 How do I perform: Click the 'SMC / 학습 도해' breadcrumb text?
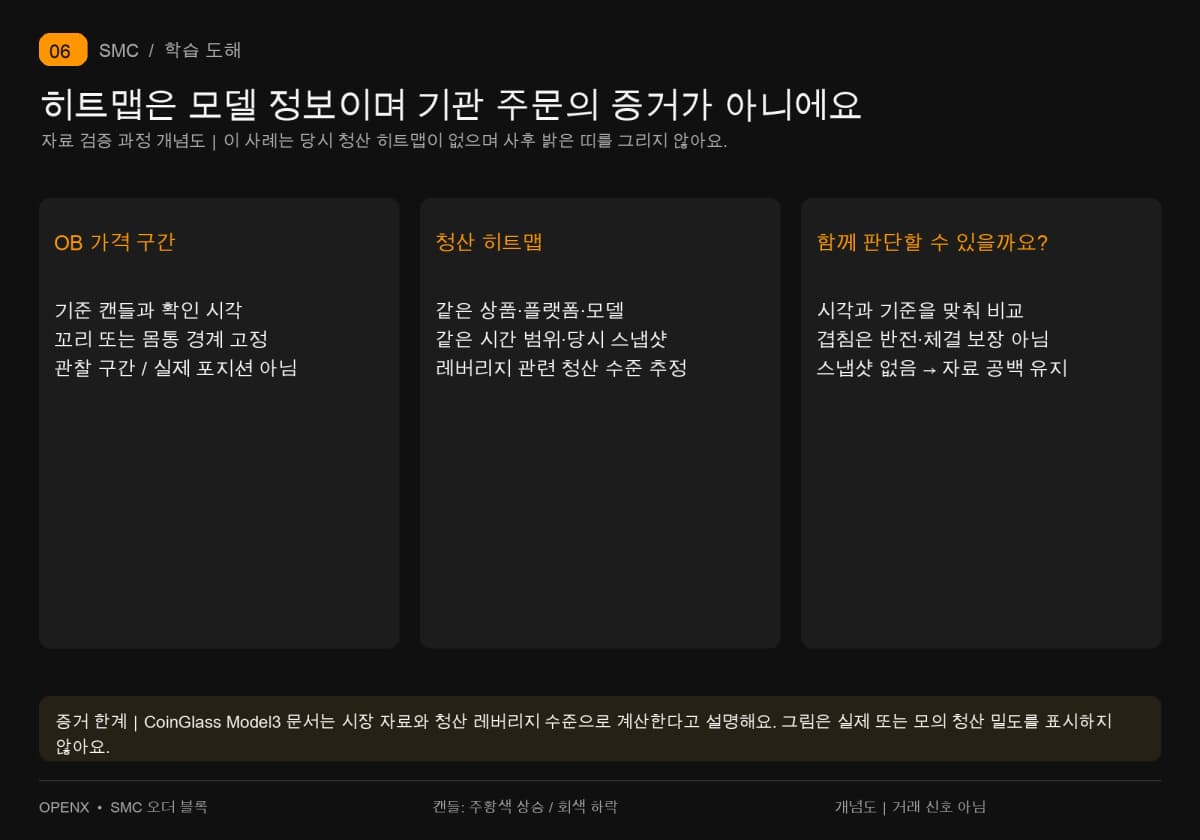coord(170,50)
